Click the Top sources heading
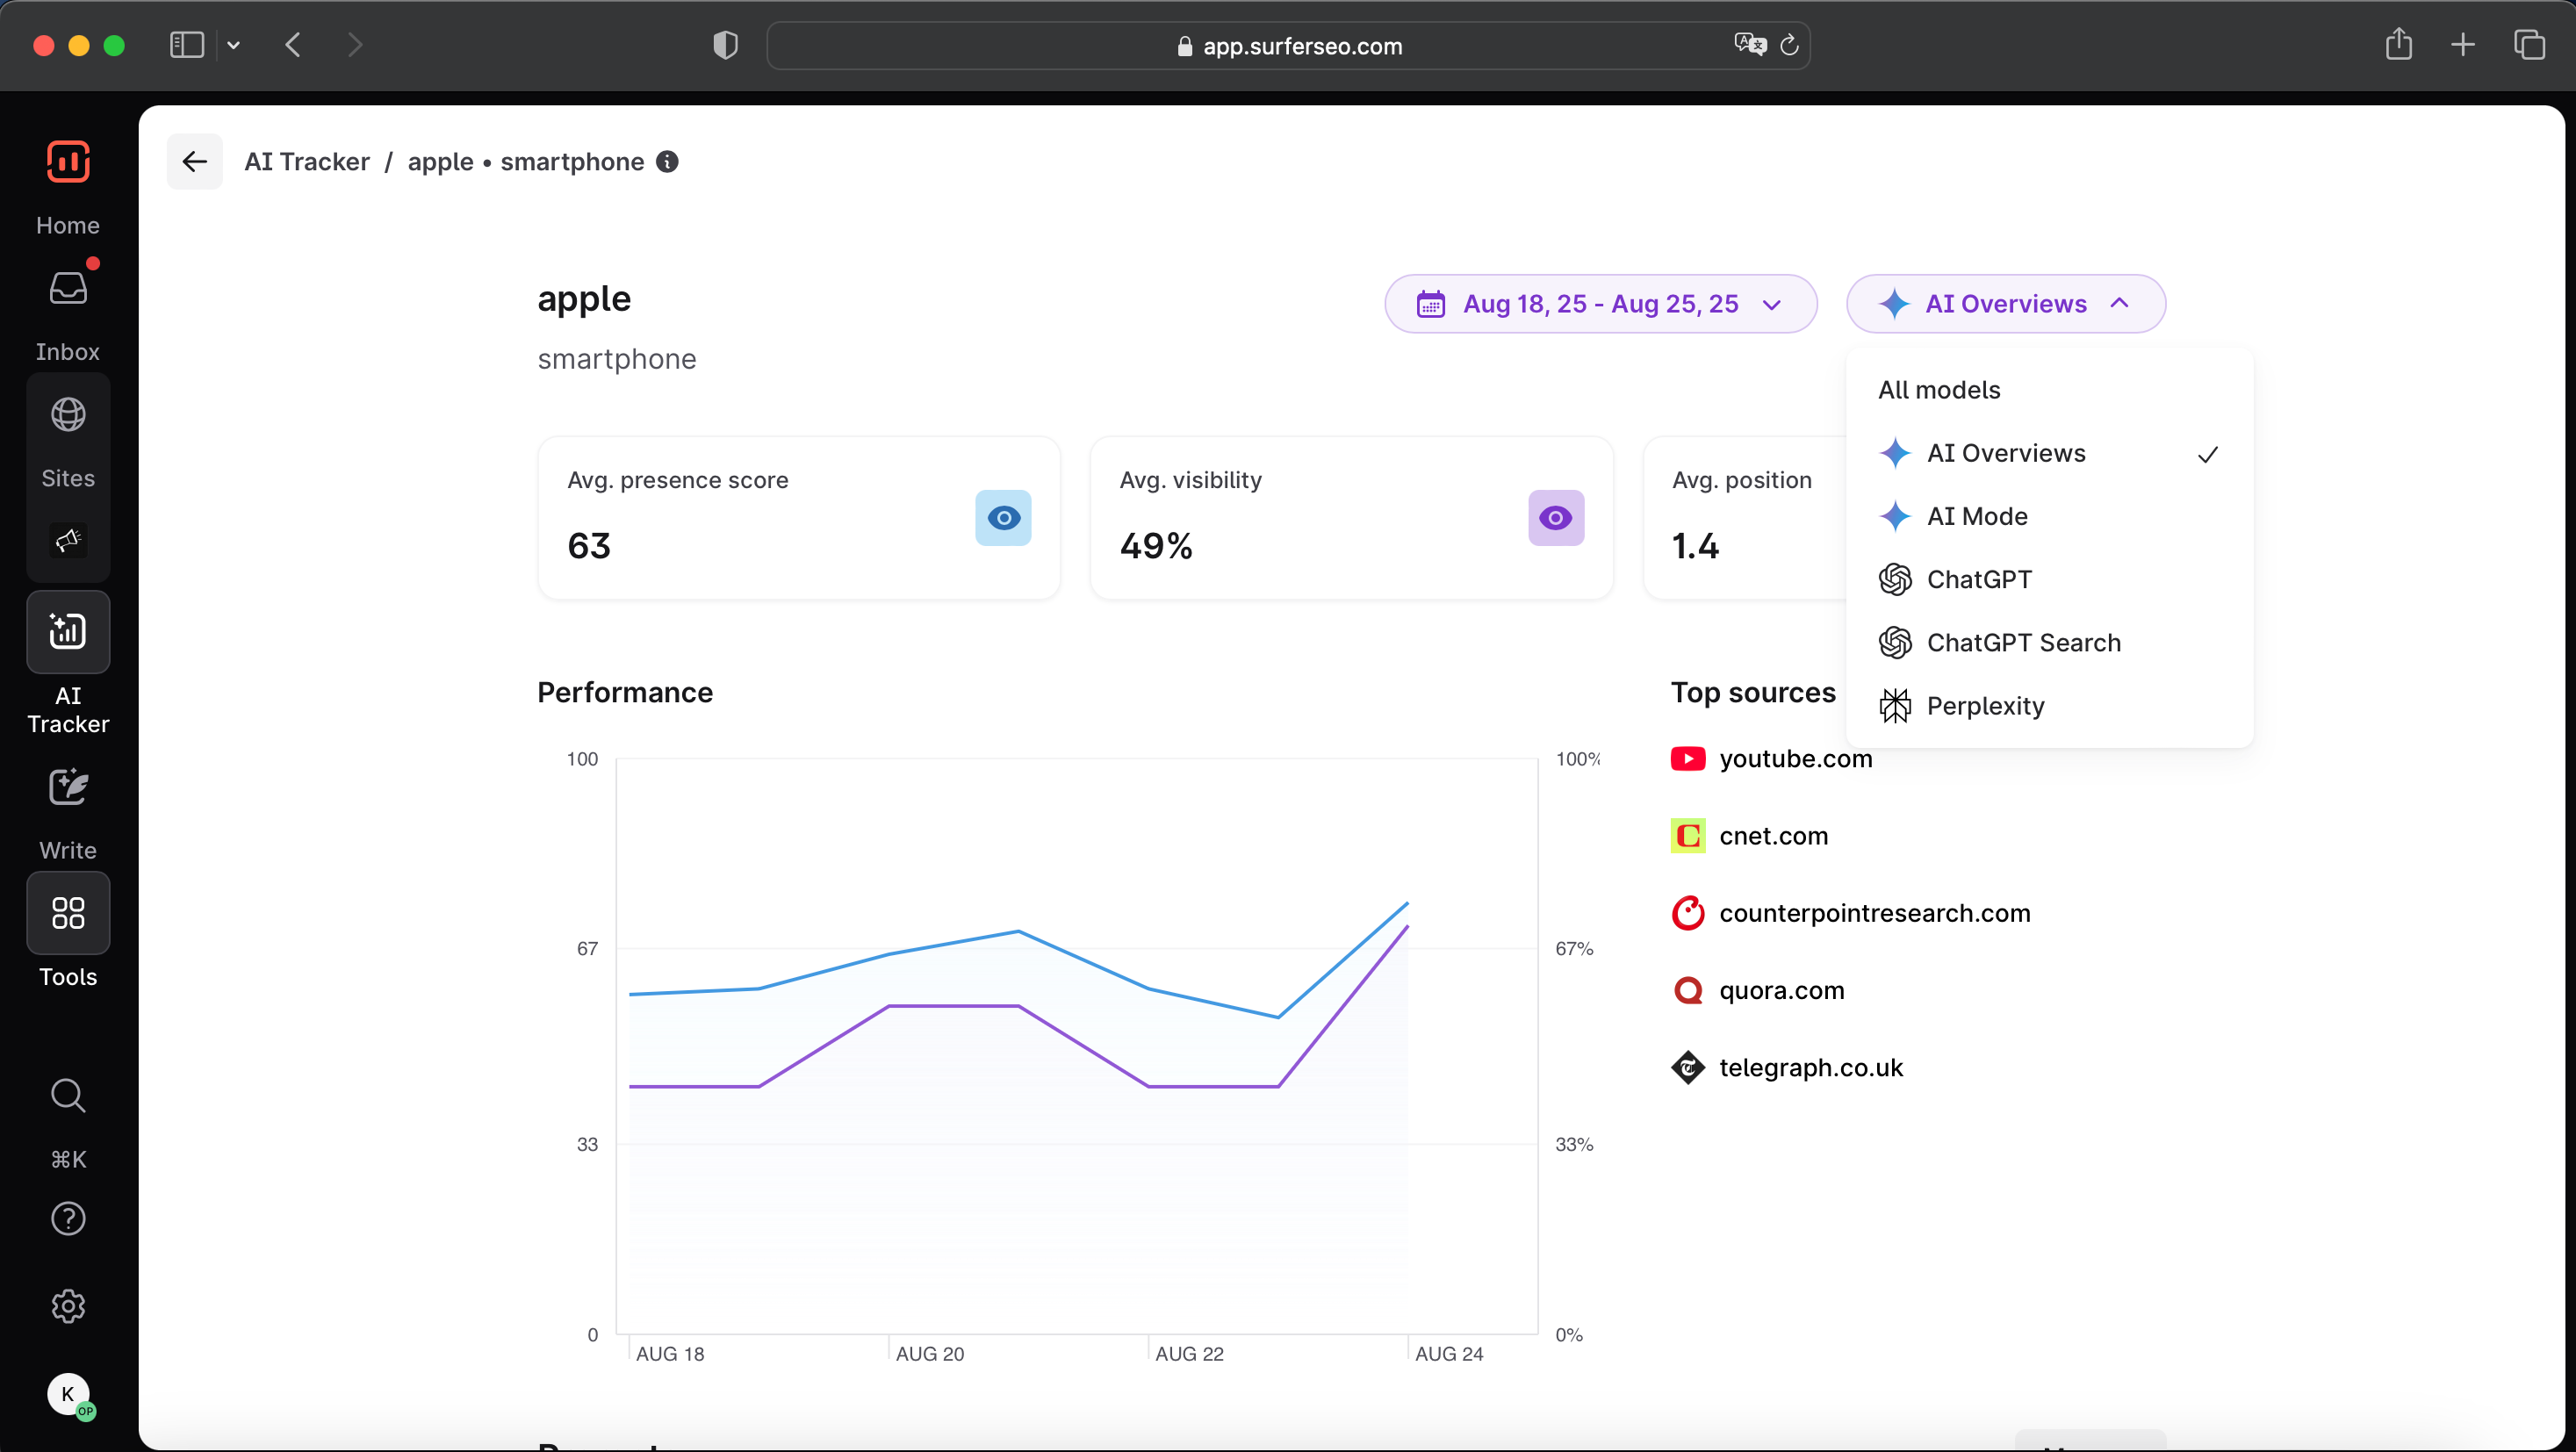2576x1452 pixels. pos(1753,693)
